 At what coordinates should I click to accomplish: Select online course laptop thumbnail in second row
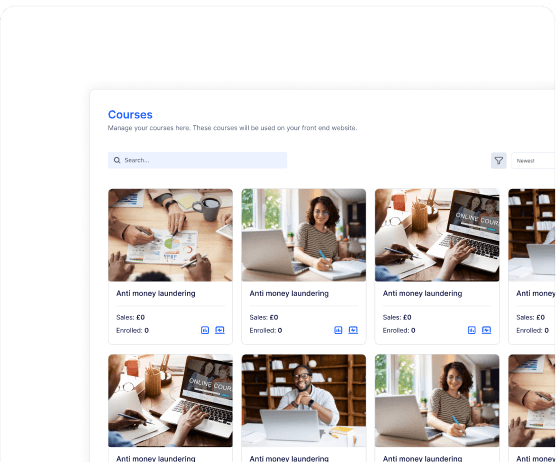[171, 401]
